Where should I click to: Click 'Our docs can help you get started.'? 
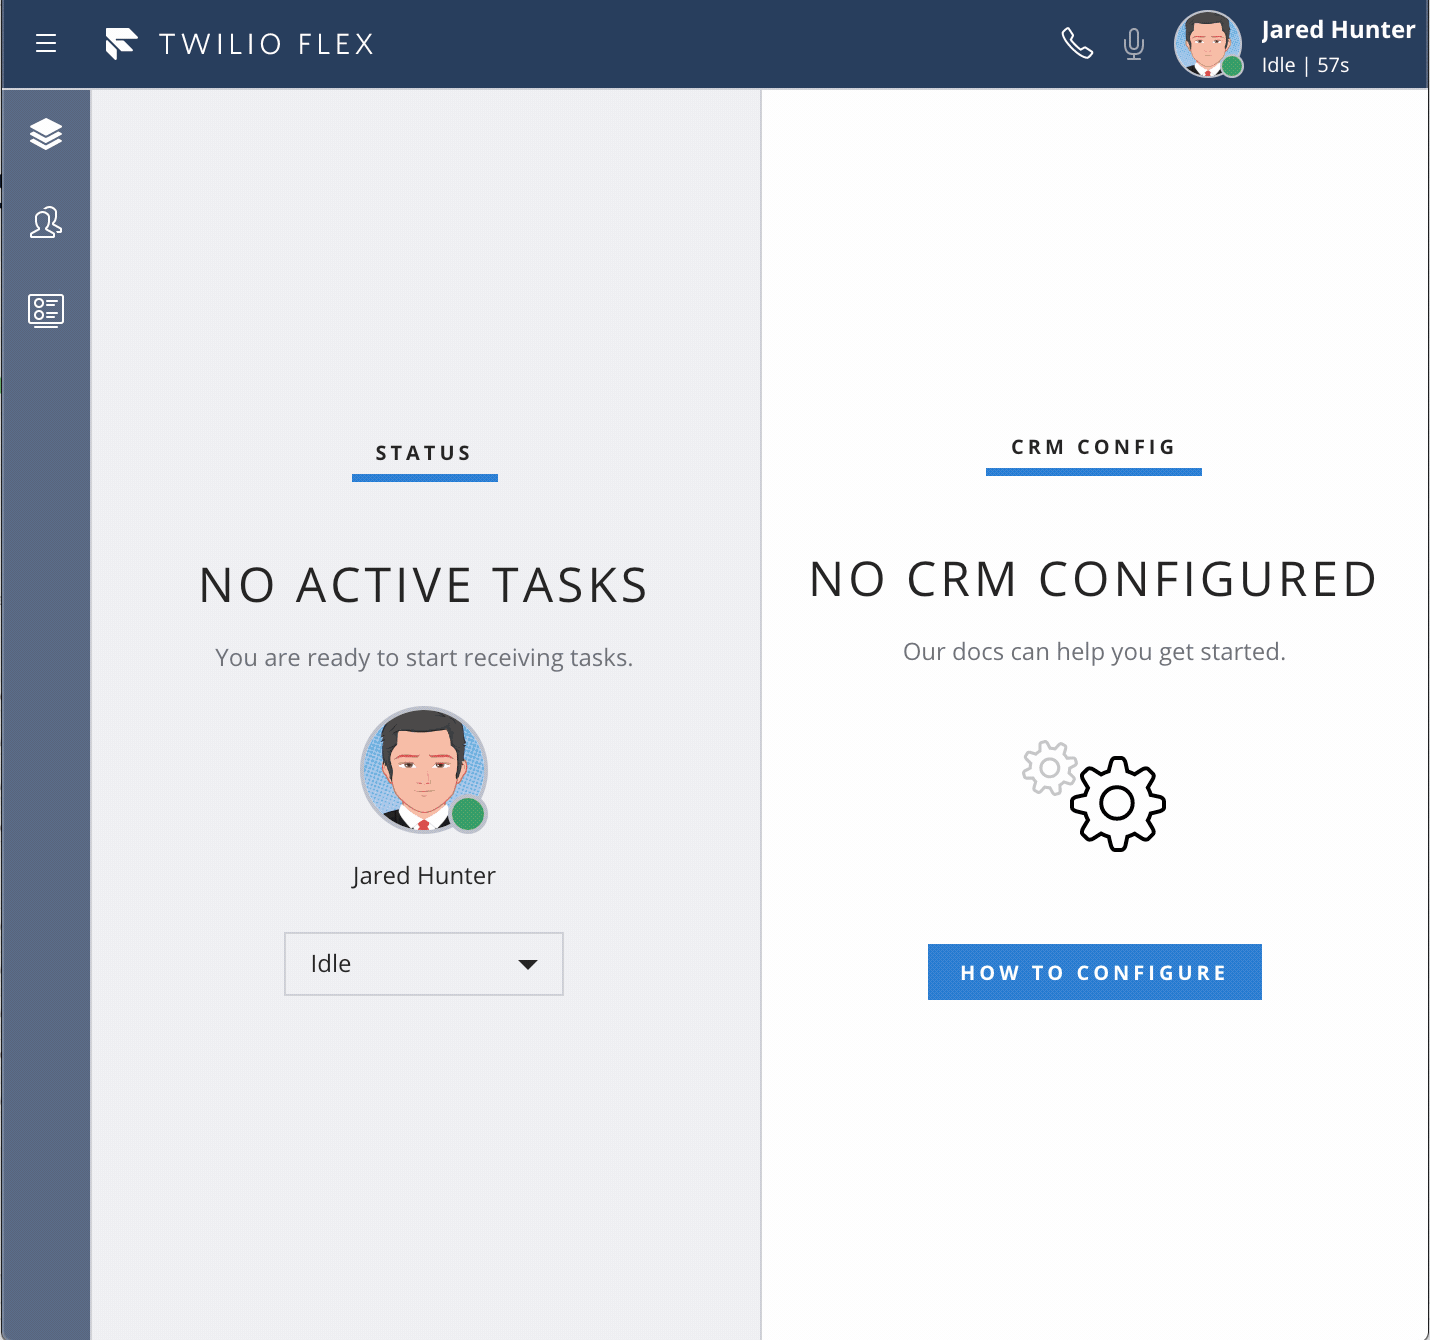point(1094,652)
